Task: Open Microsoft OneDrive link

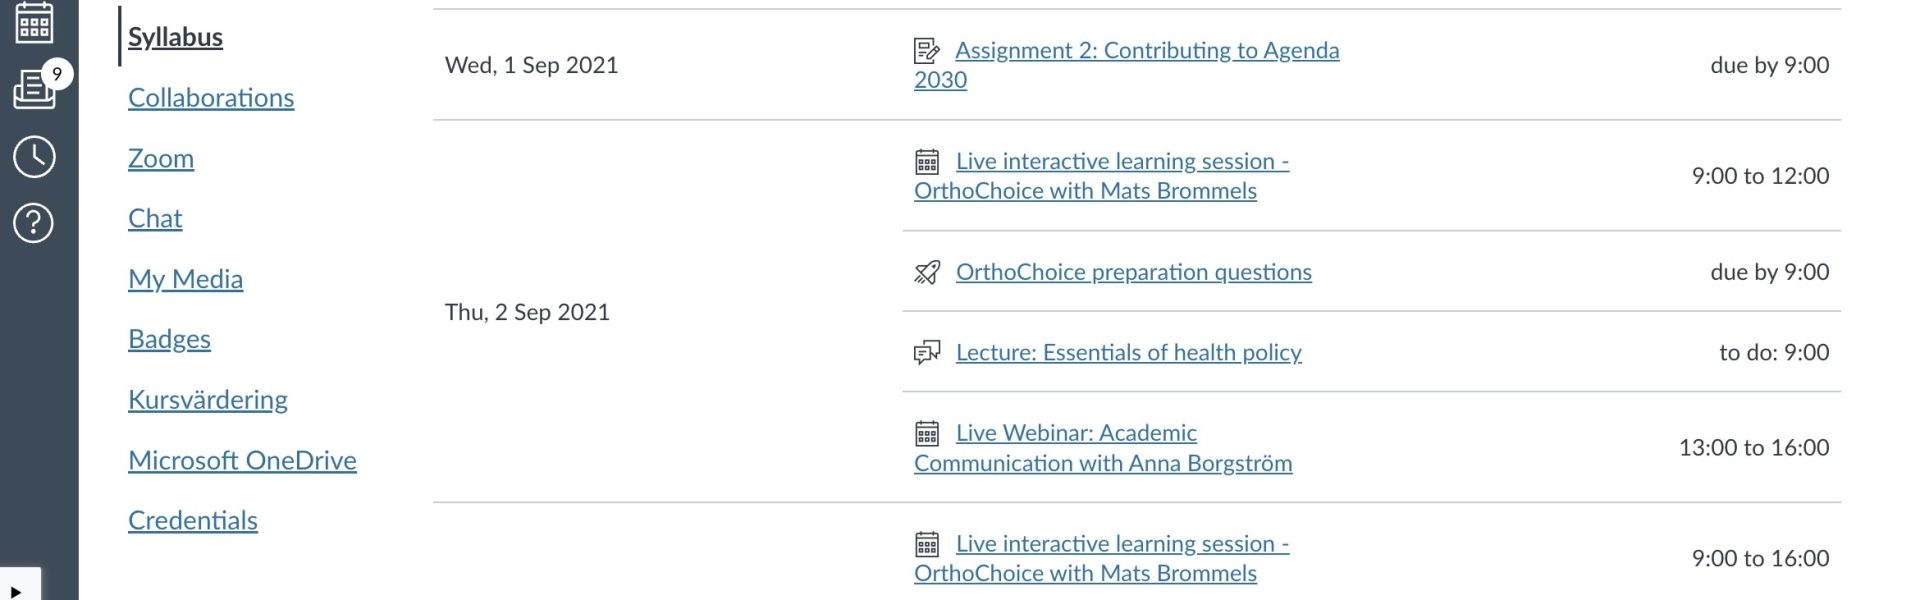Action: coord(242,460)
